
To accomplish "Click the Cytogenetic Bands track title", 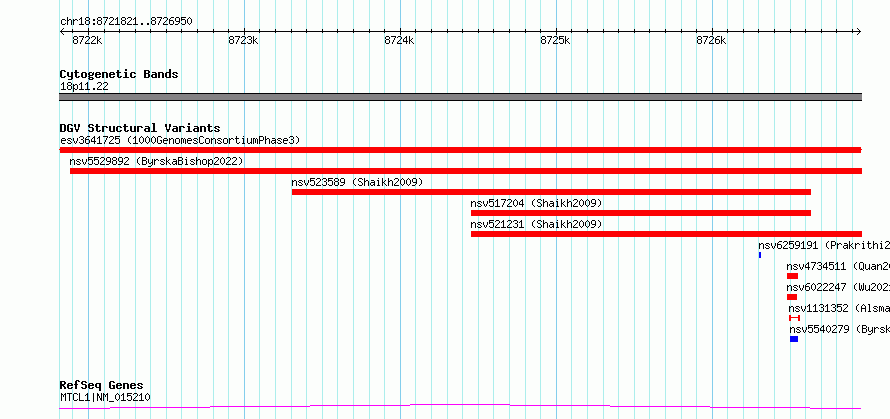I will [119, 74].
